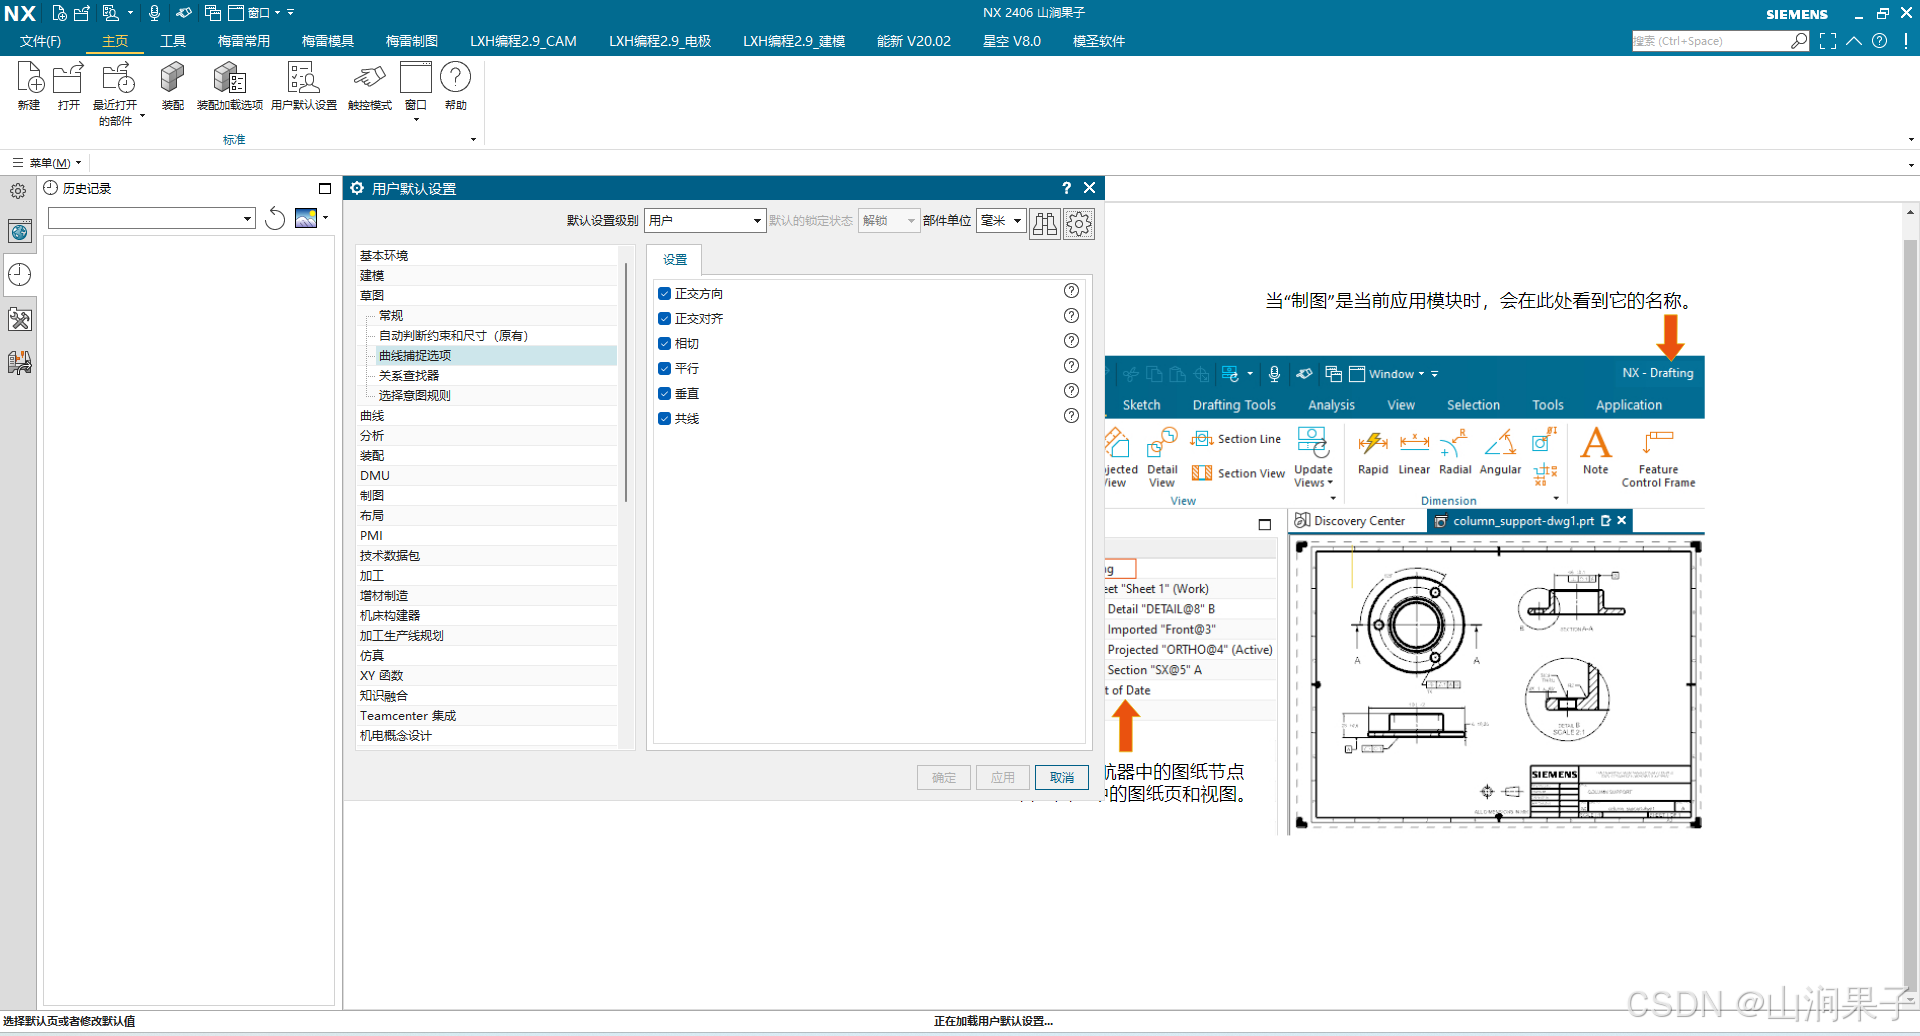Click the 应用 apply button
Screen dimensions: 1920x1036
tap(1003, 778)
